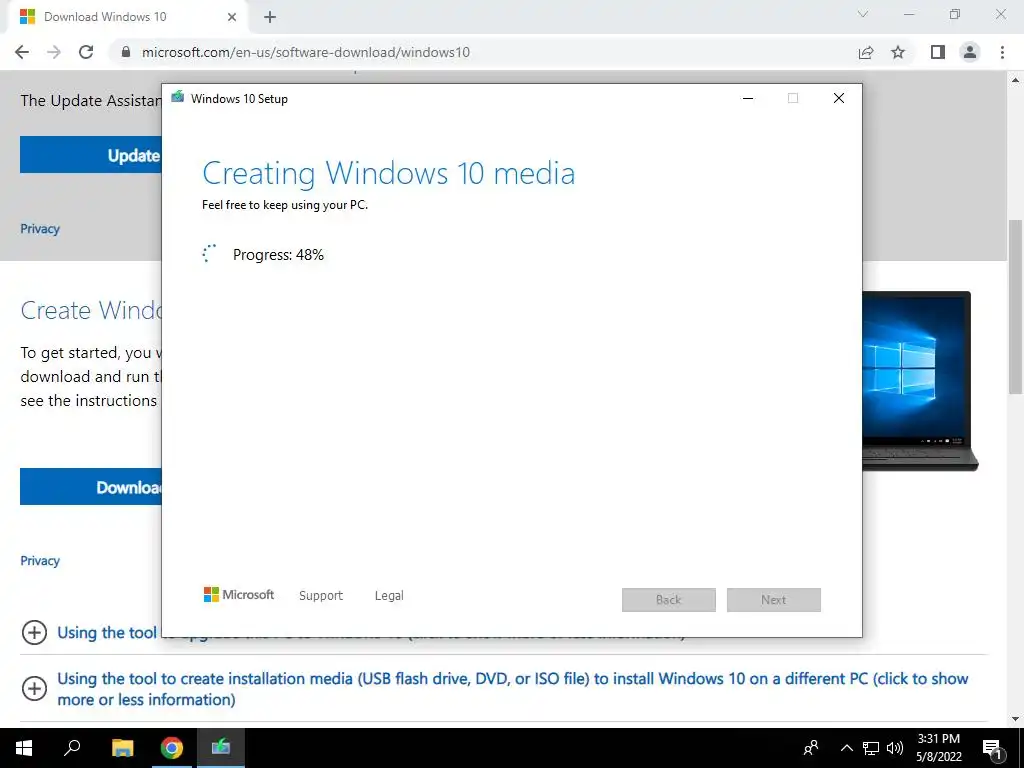Click the disabled Back button
The image size is (1024, 768).
[669, 600]
